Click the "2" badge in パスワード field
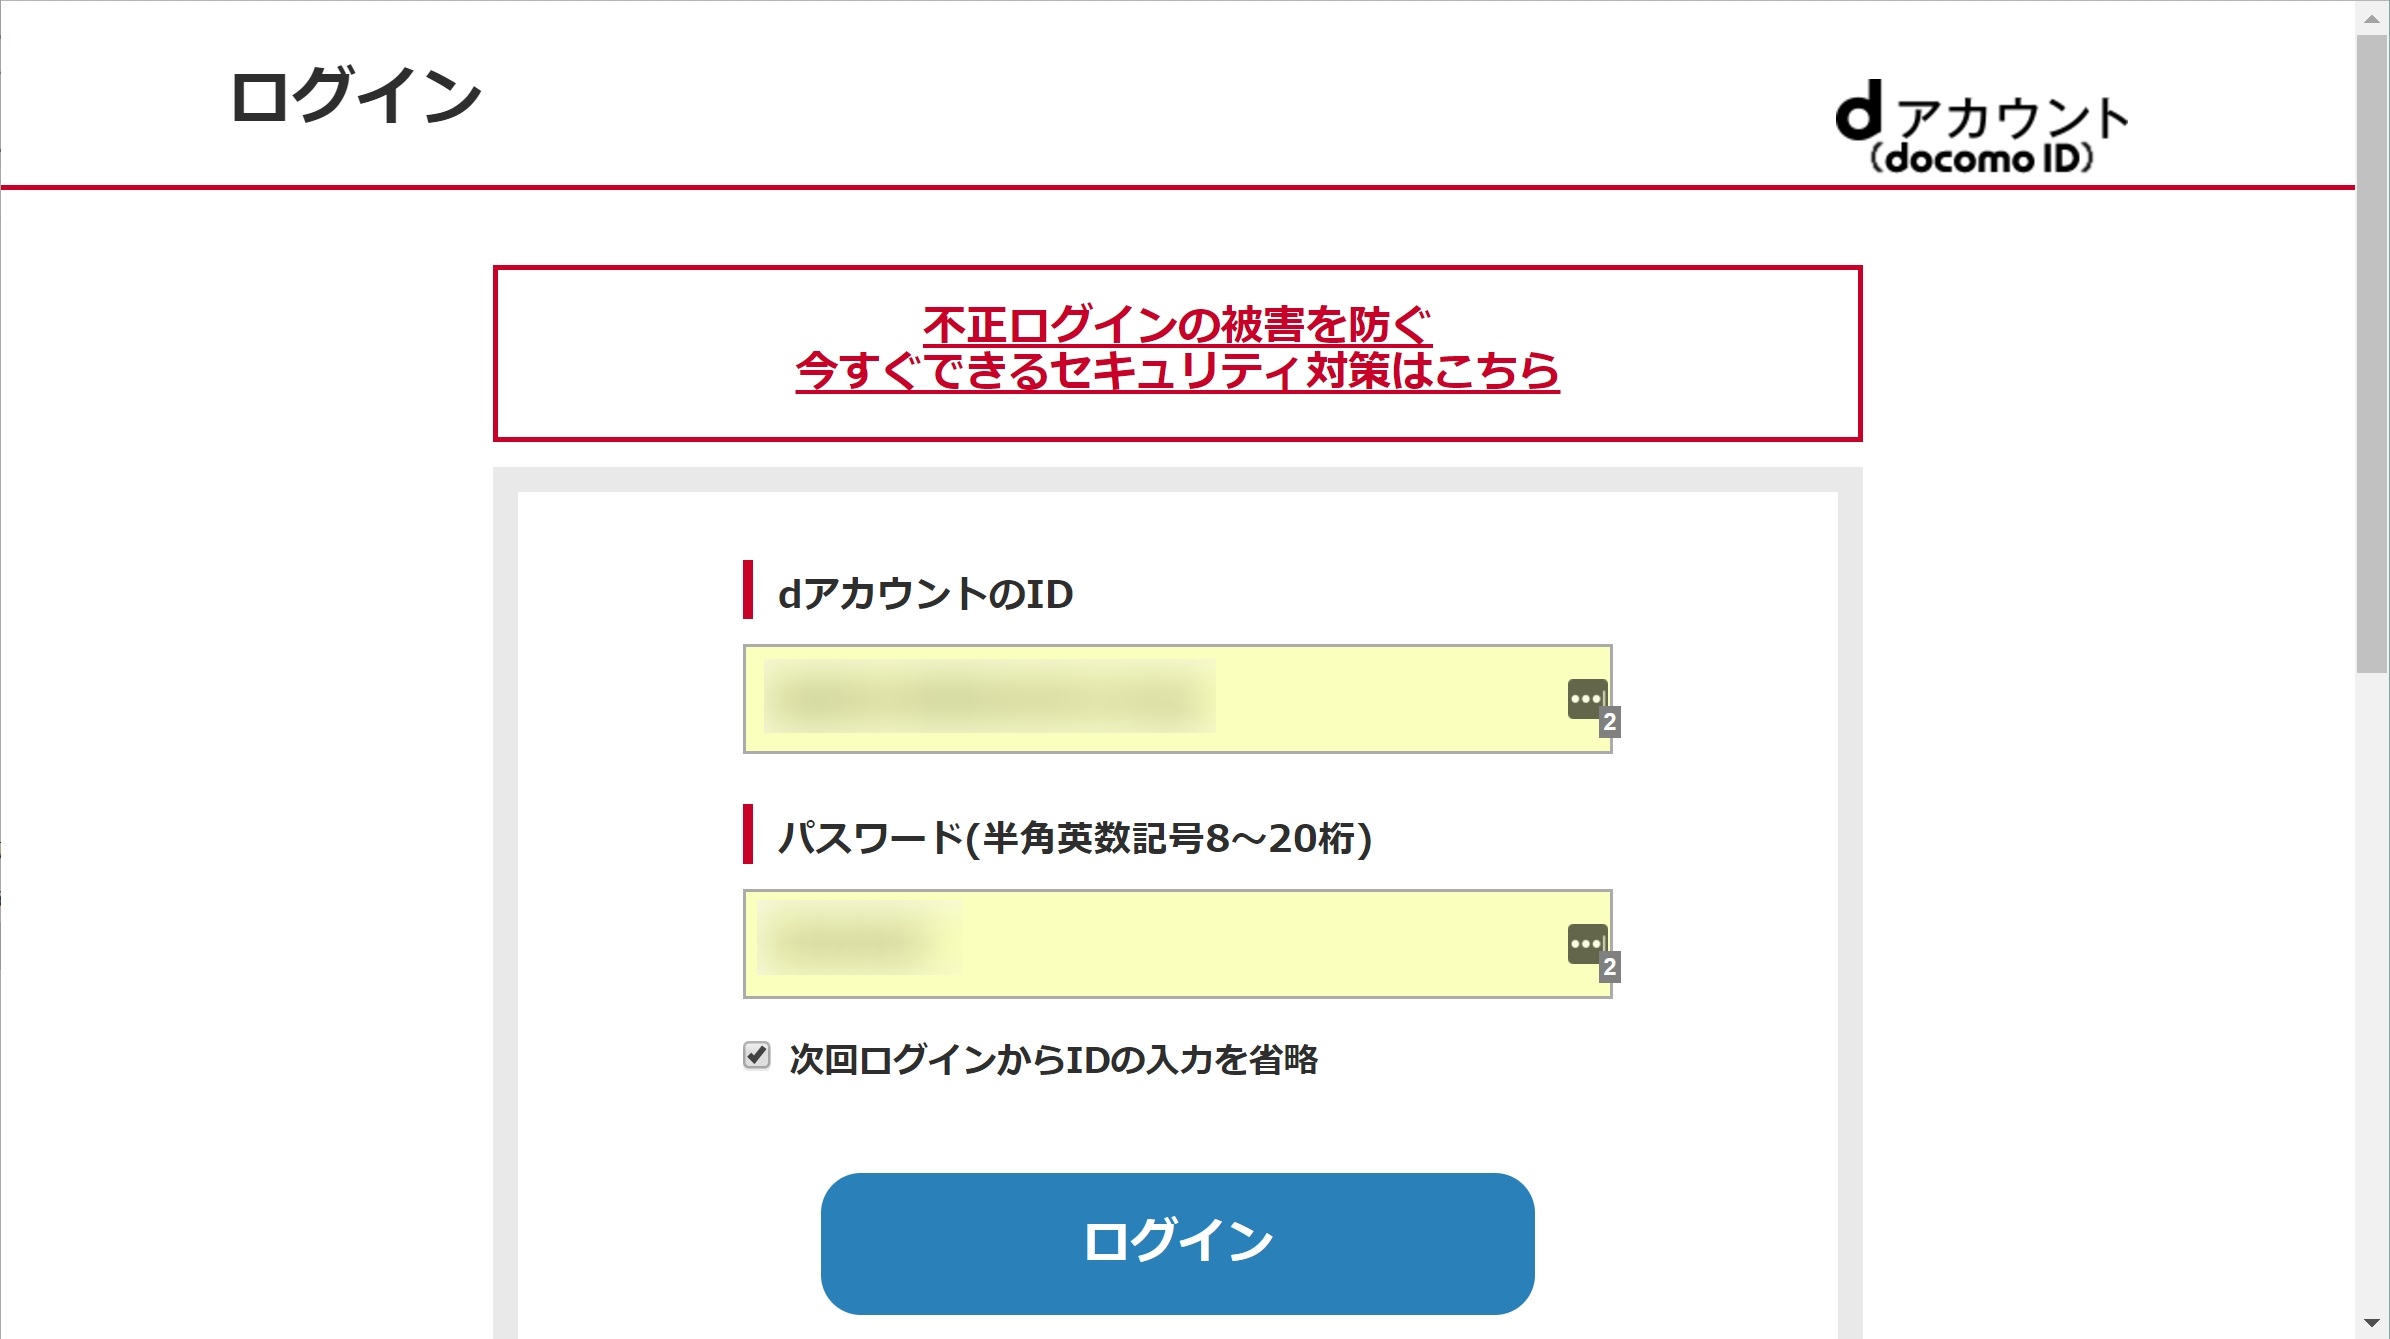 point(1609,967)
